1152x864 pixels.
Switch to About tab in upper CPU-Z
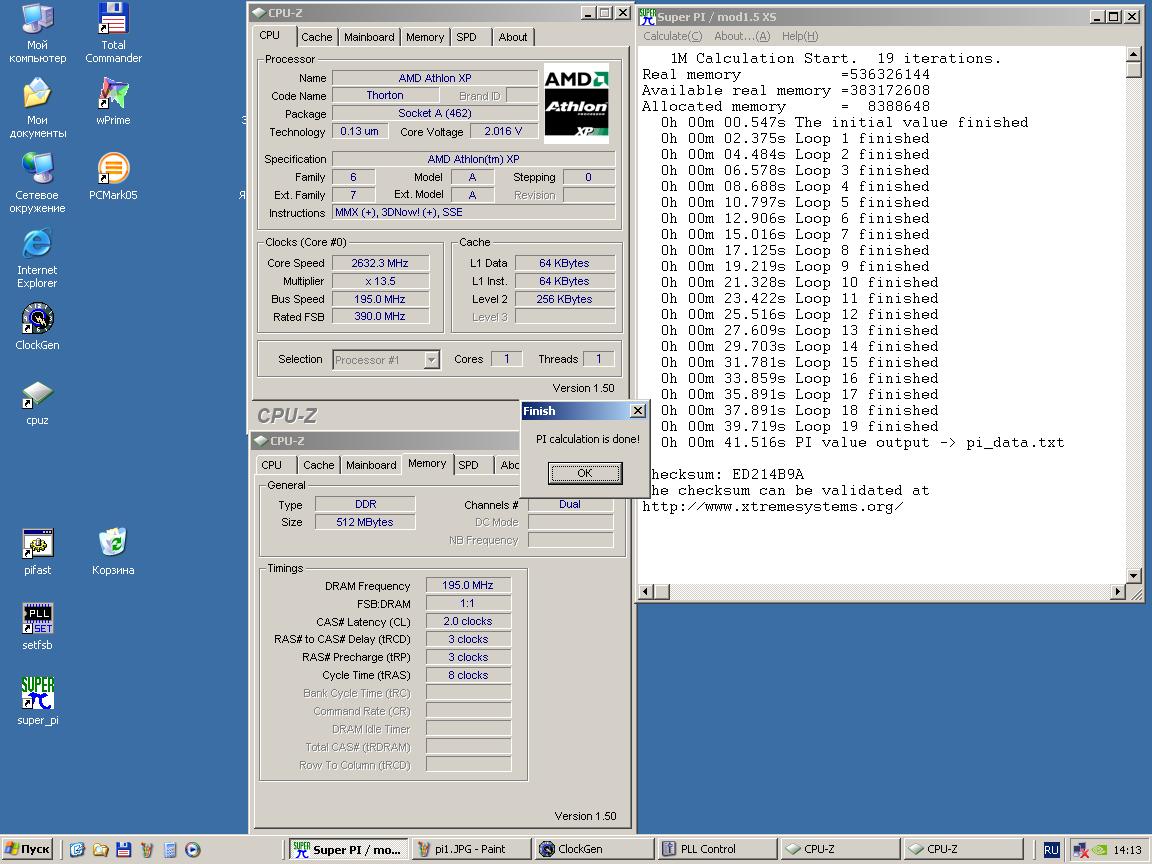tap(513, 37)
